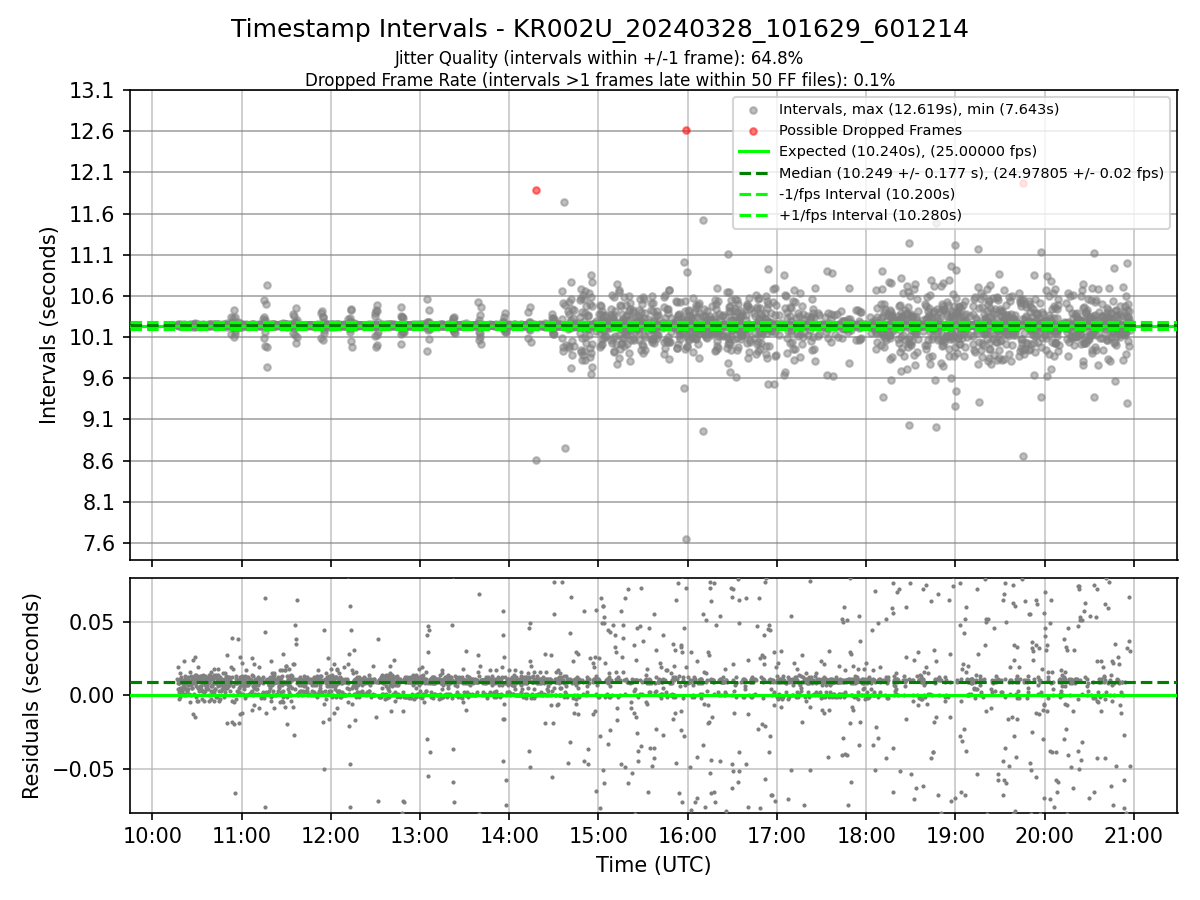Click the x-axis tick label '17:00'
This screenshot has height=900, width=1200.
[776, 836]
